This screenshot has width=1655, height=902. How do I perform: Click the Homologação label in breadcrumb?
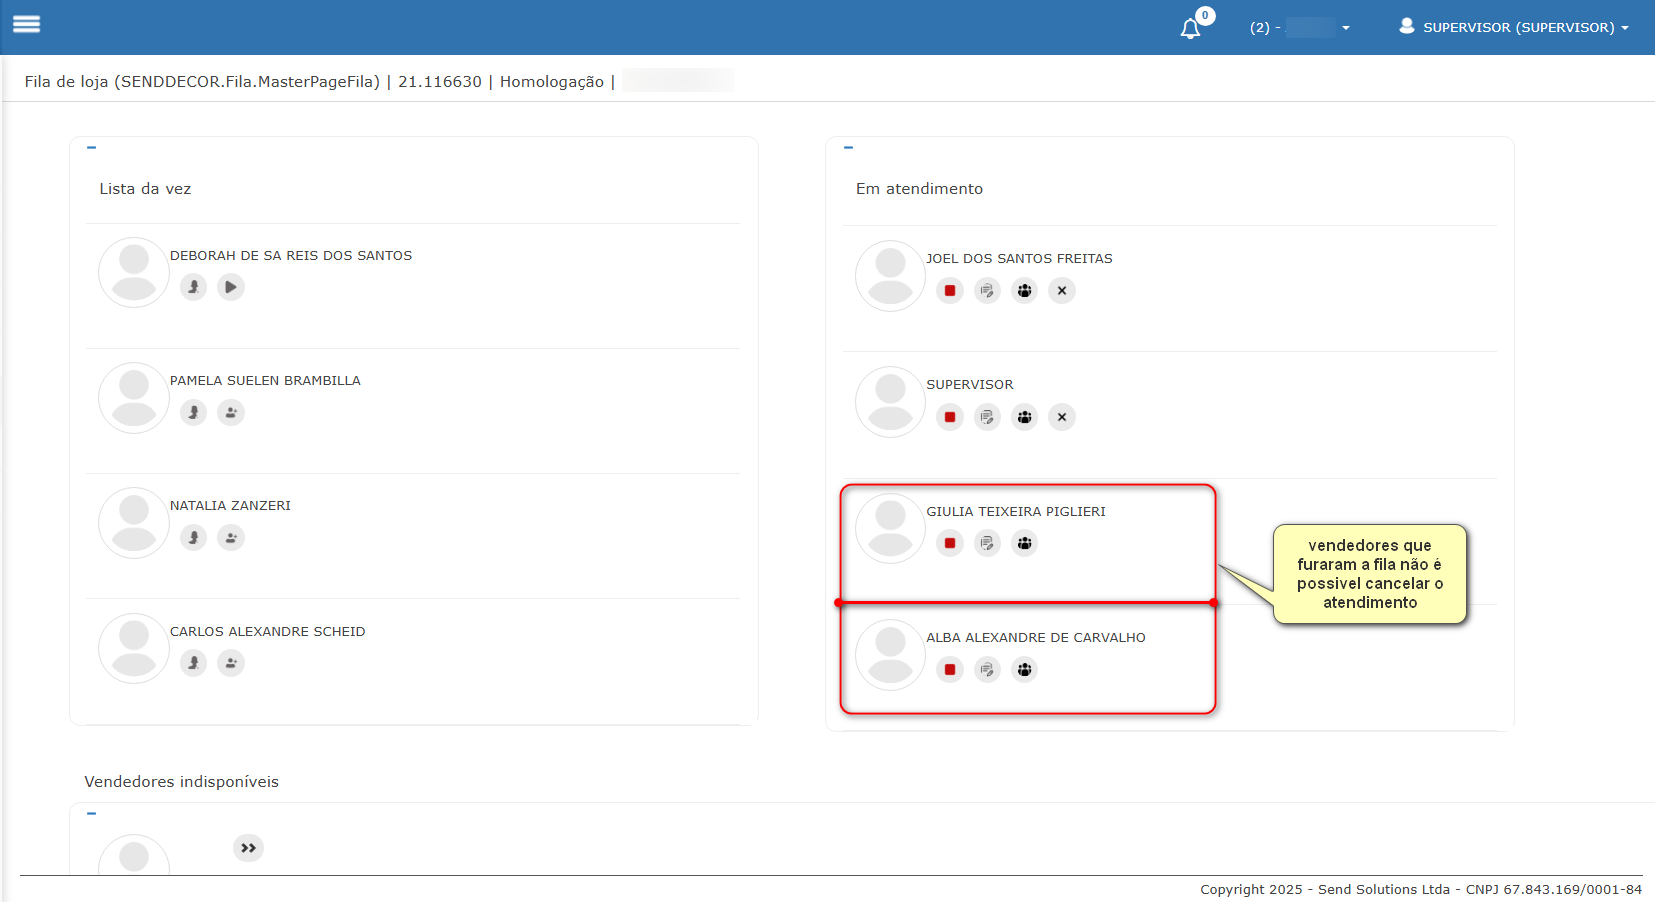(552, 82)
